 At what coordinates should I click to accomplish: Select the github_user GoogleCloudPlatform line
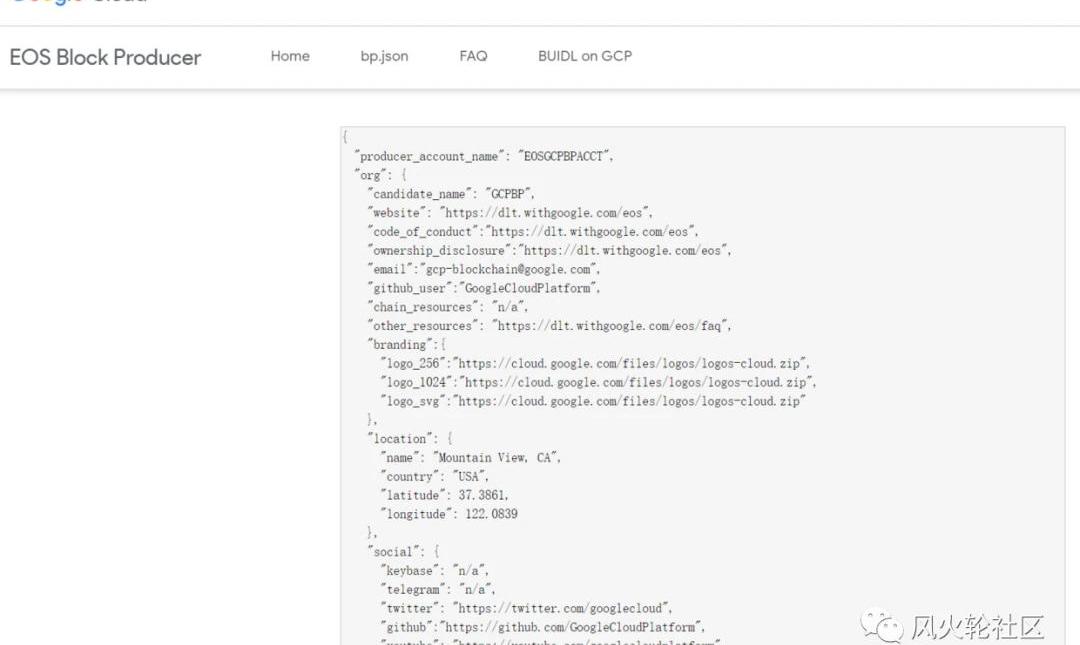[484, 288]
